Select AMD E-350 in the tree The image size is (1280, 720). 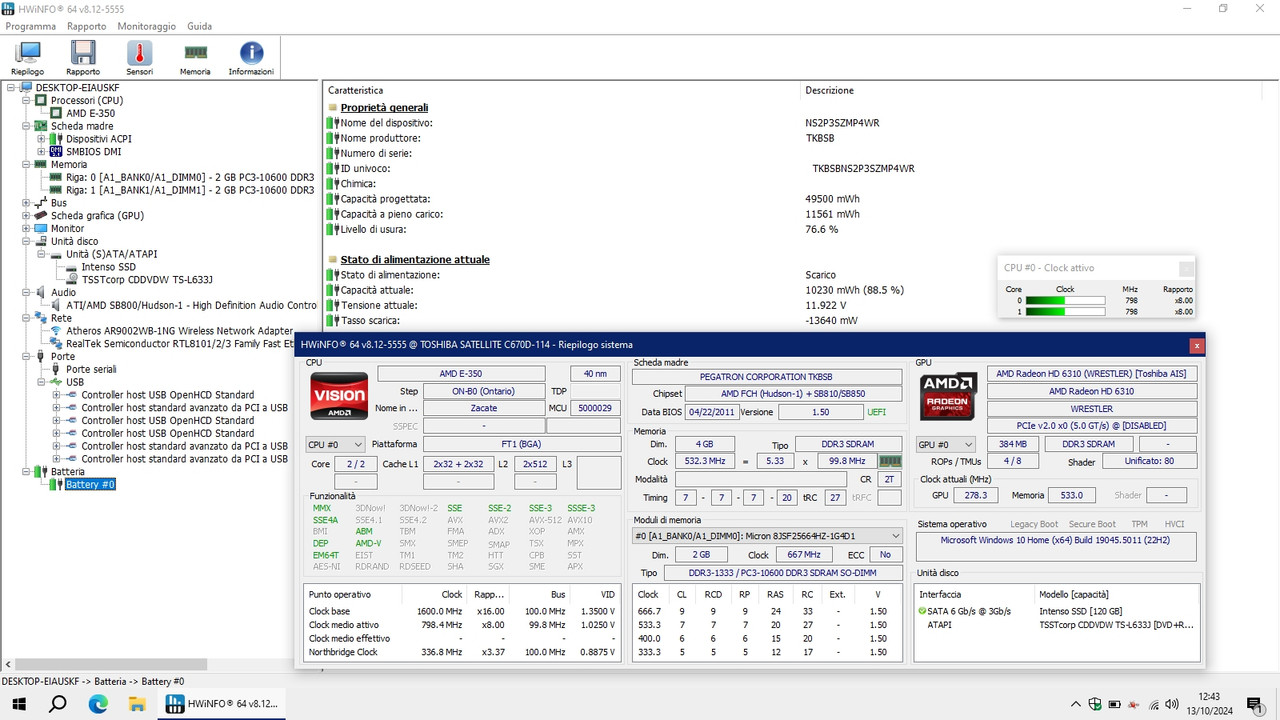click(90, 113)
